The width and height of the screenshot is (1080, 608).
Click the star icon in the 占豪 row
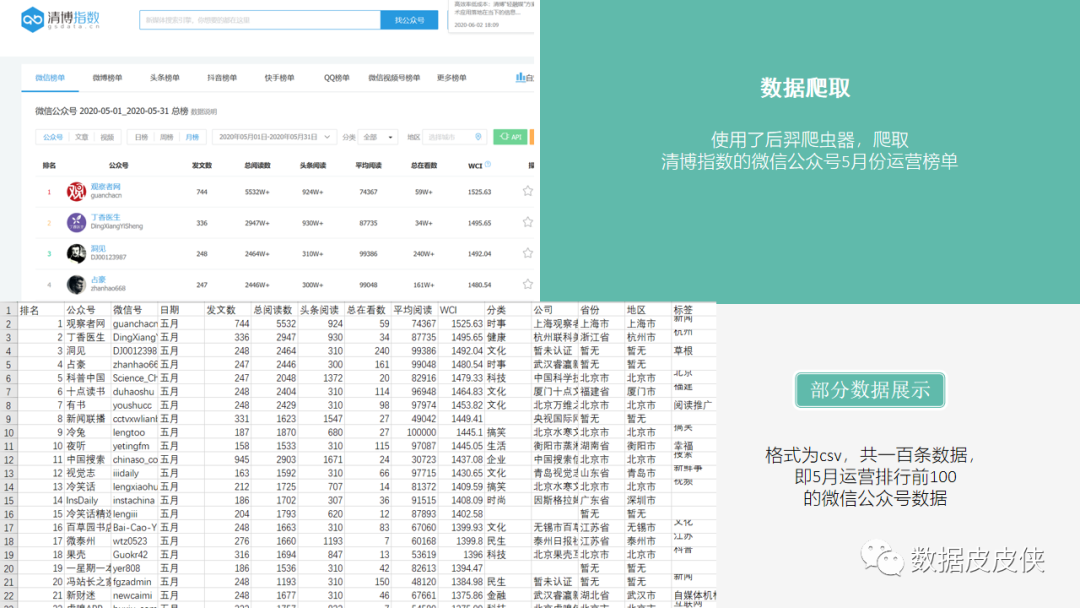pos(528,284)
